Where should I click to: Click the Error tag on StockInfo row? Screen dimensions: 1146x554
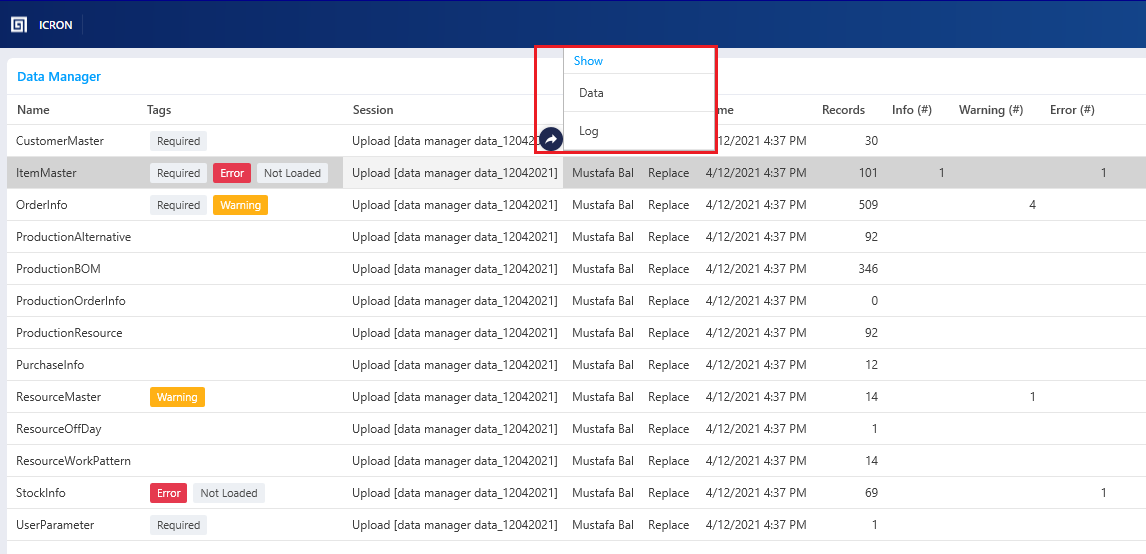pos(169,493)
